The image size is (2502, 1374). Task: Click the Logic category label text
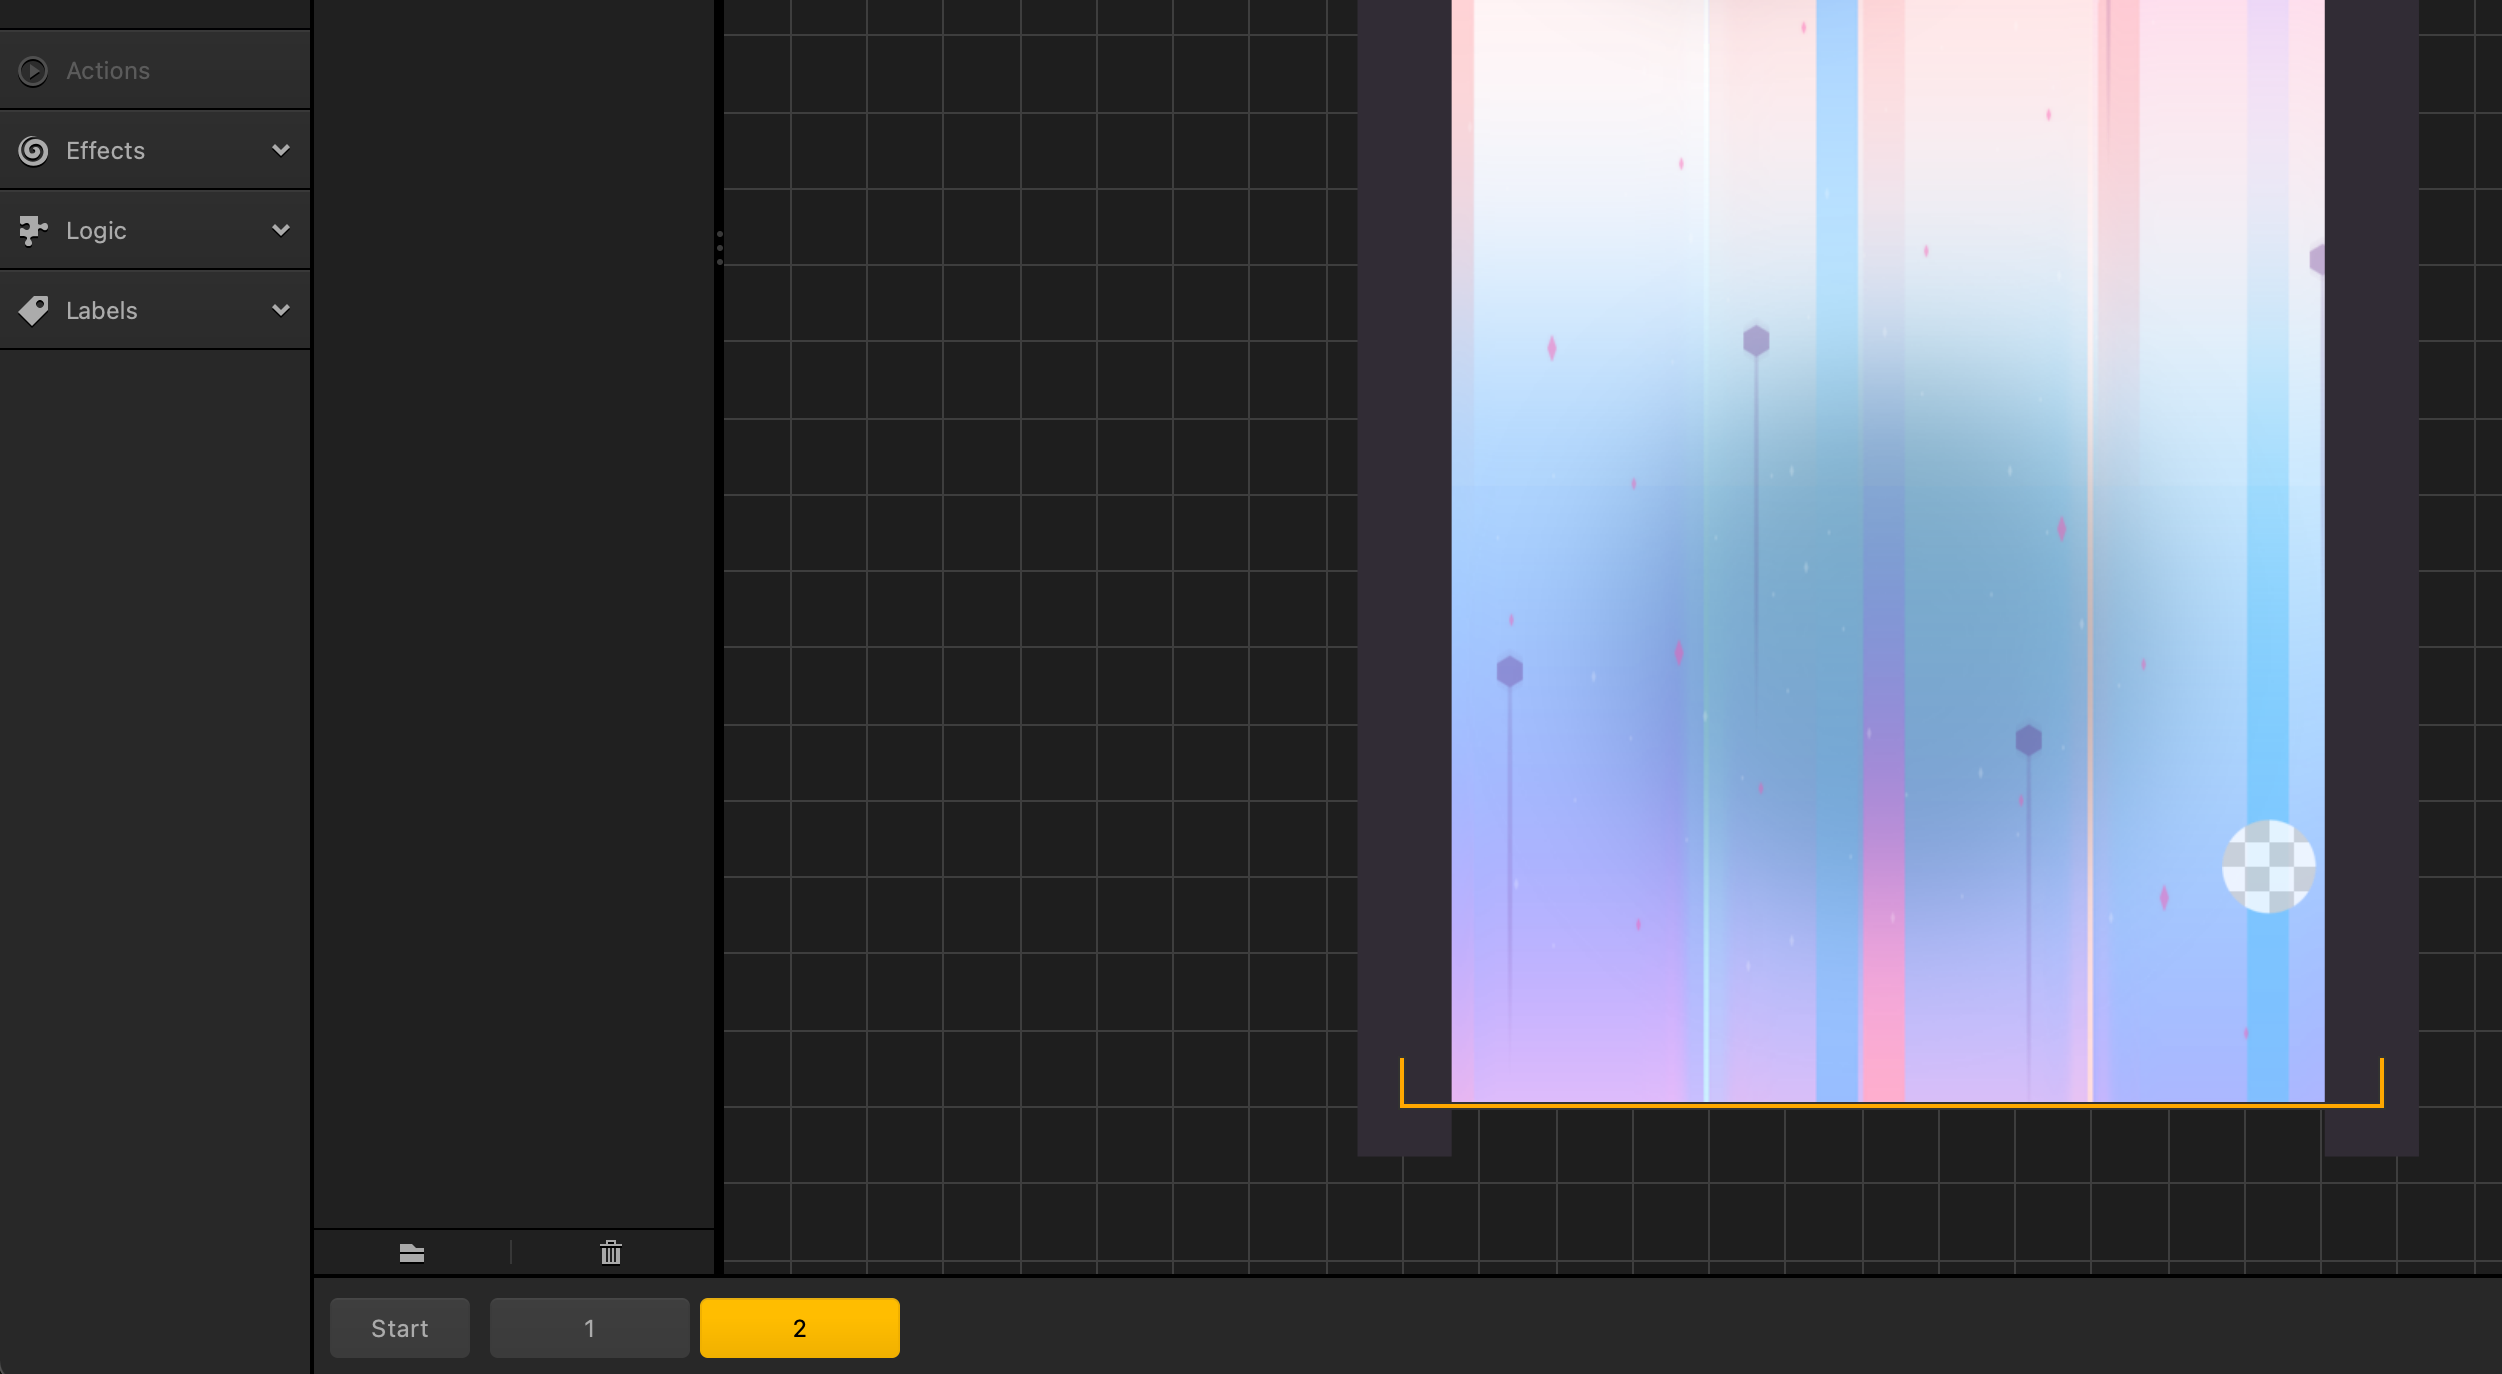click(x=96, y=231)
